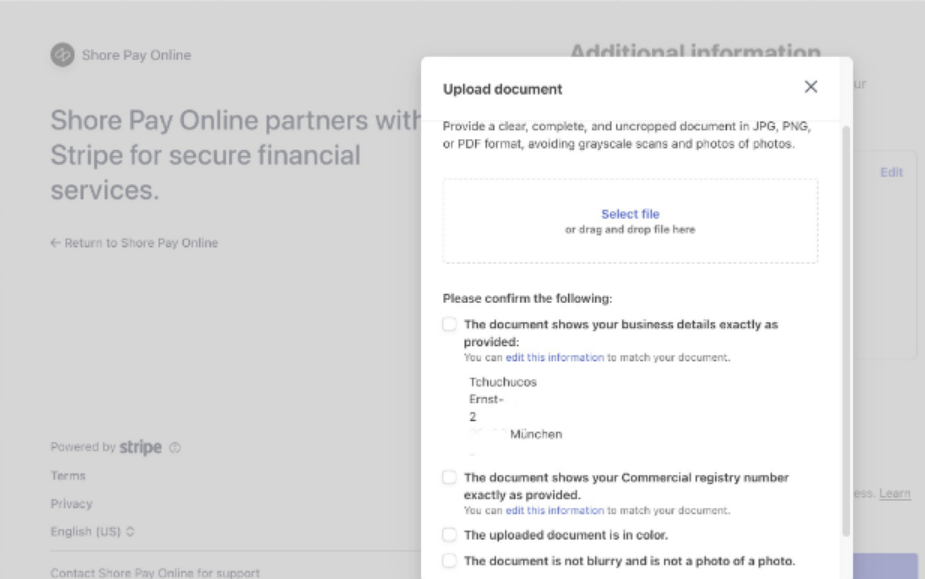Click the Edit link behind the dialog
This screenshot has width=925, height=579.
(x=891, y=172)
